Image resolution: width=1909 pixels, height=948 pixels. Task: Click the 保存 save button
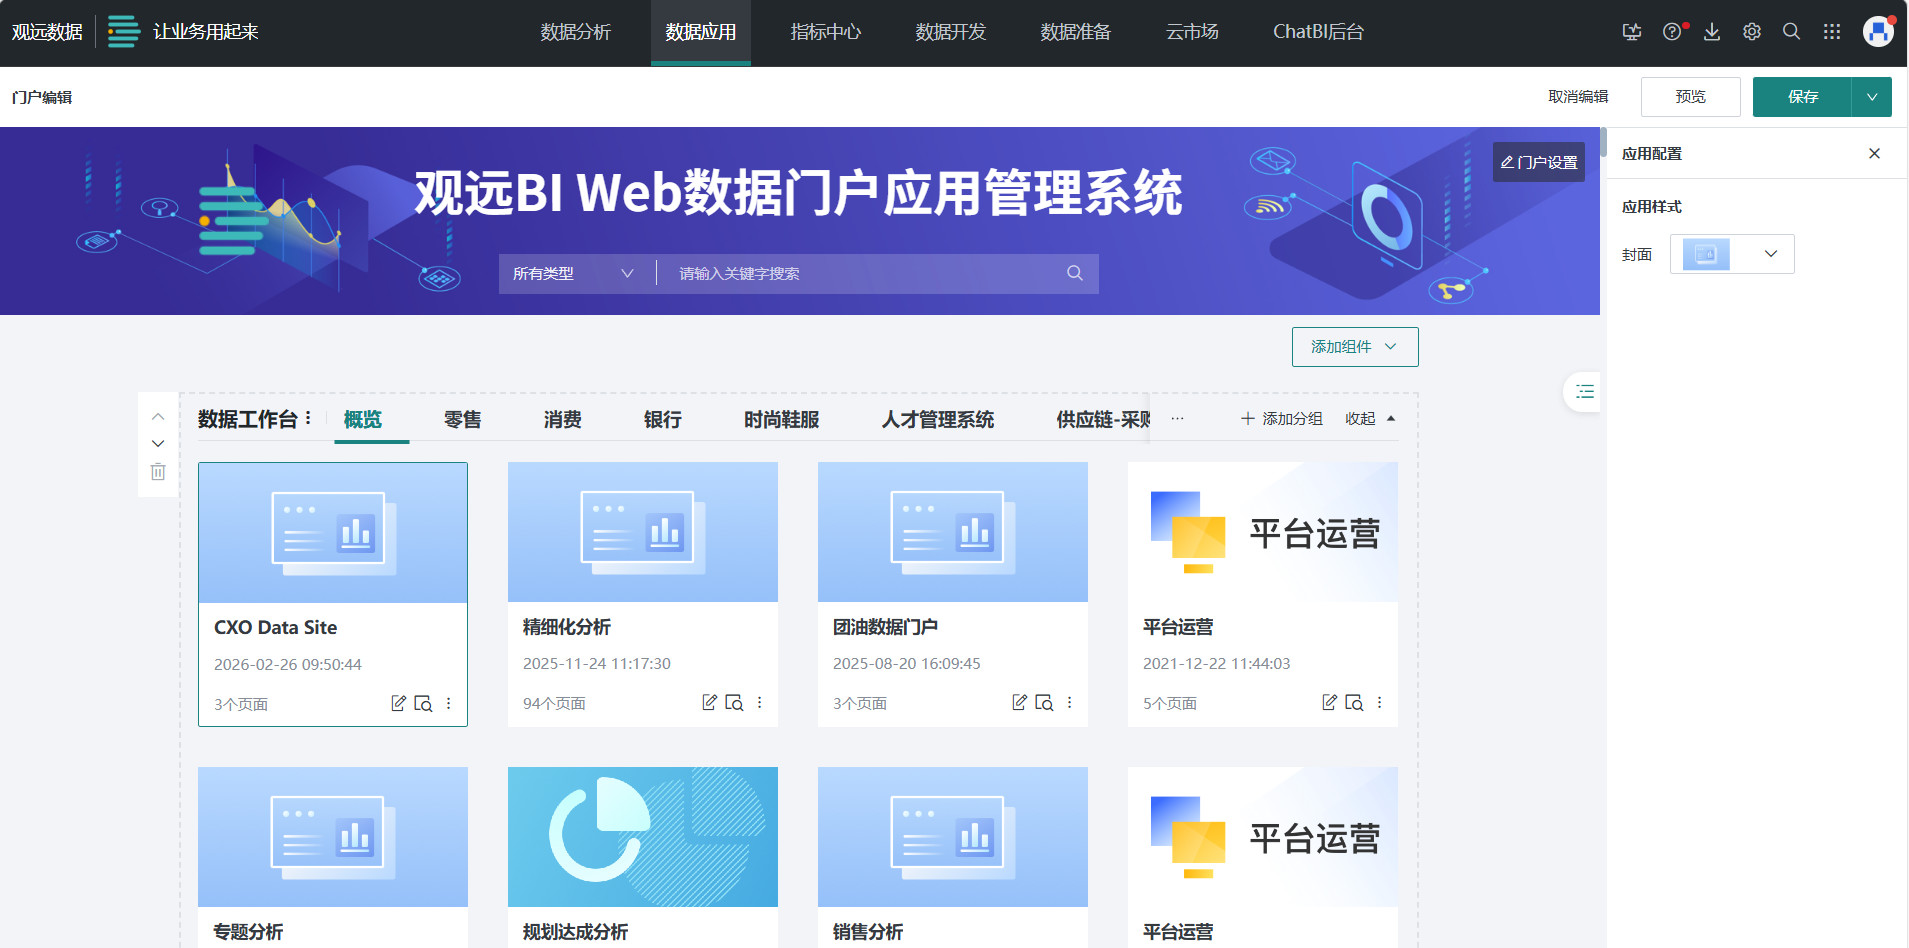pyautogui.click(x=1803, y=96)
